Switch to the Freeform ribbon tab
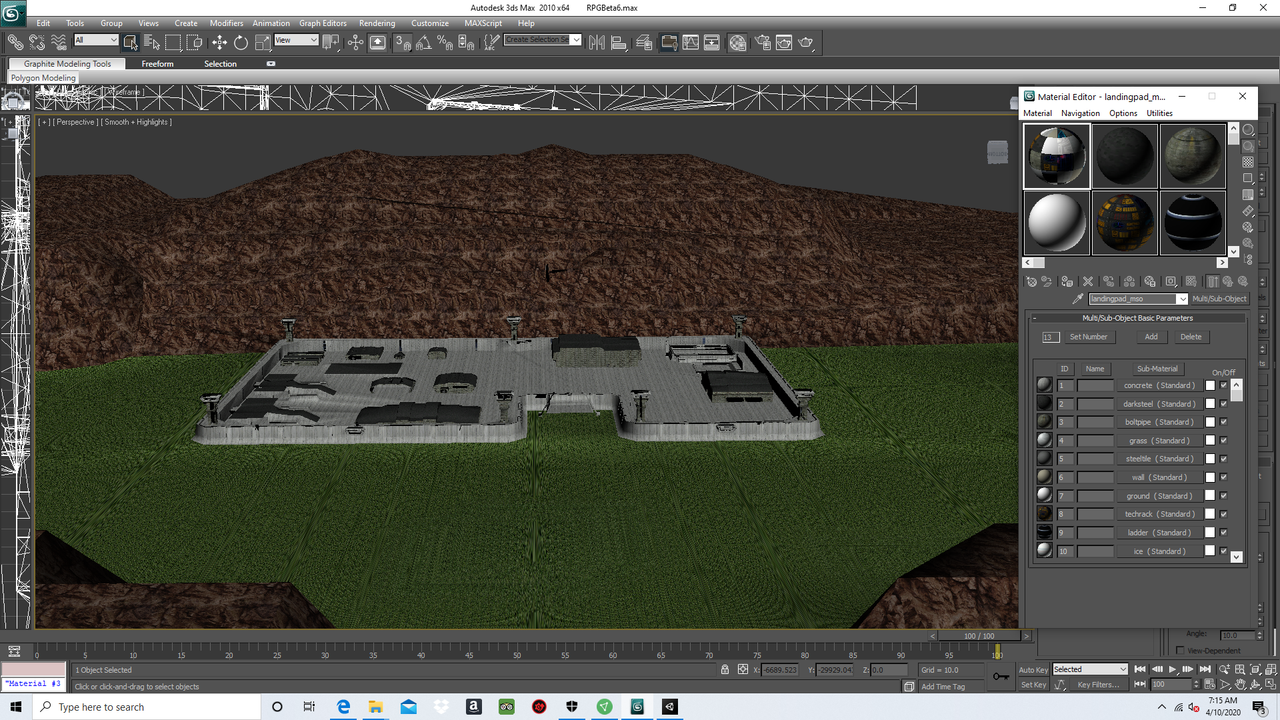1280x720 pixels. [x=157, y=63]
